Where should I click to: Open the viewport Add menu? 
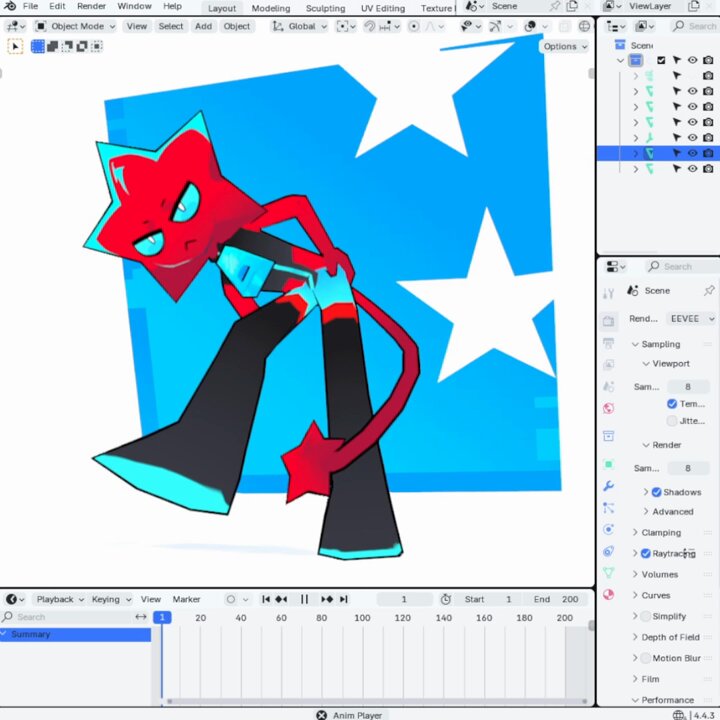203,26
